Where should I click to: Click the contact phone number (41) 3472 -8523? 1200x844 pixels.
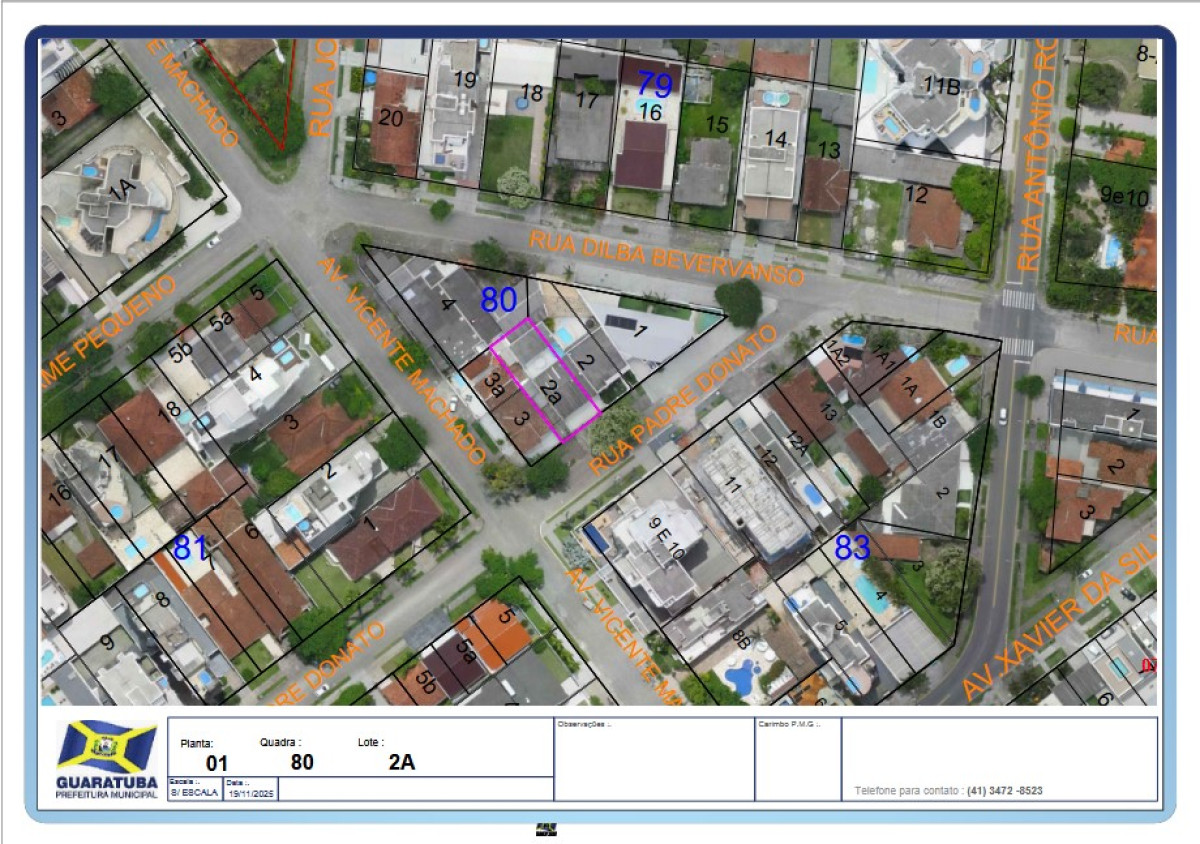tap(1005, 790)
